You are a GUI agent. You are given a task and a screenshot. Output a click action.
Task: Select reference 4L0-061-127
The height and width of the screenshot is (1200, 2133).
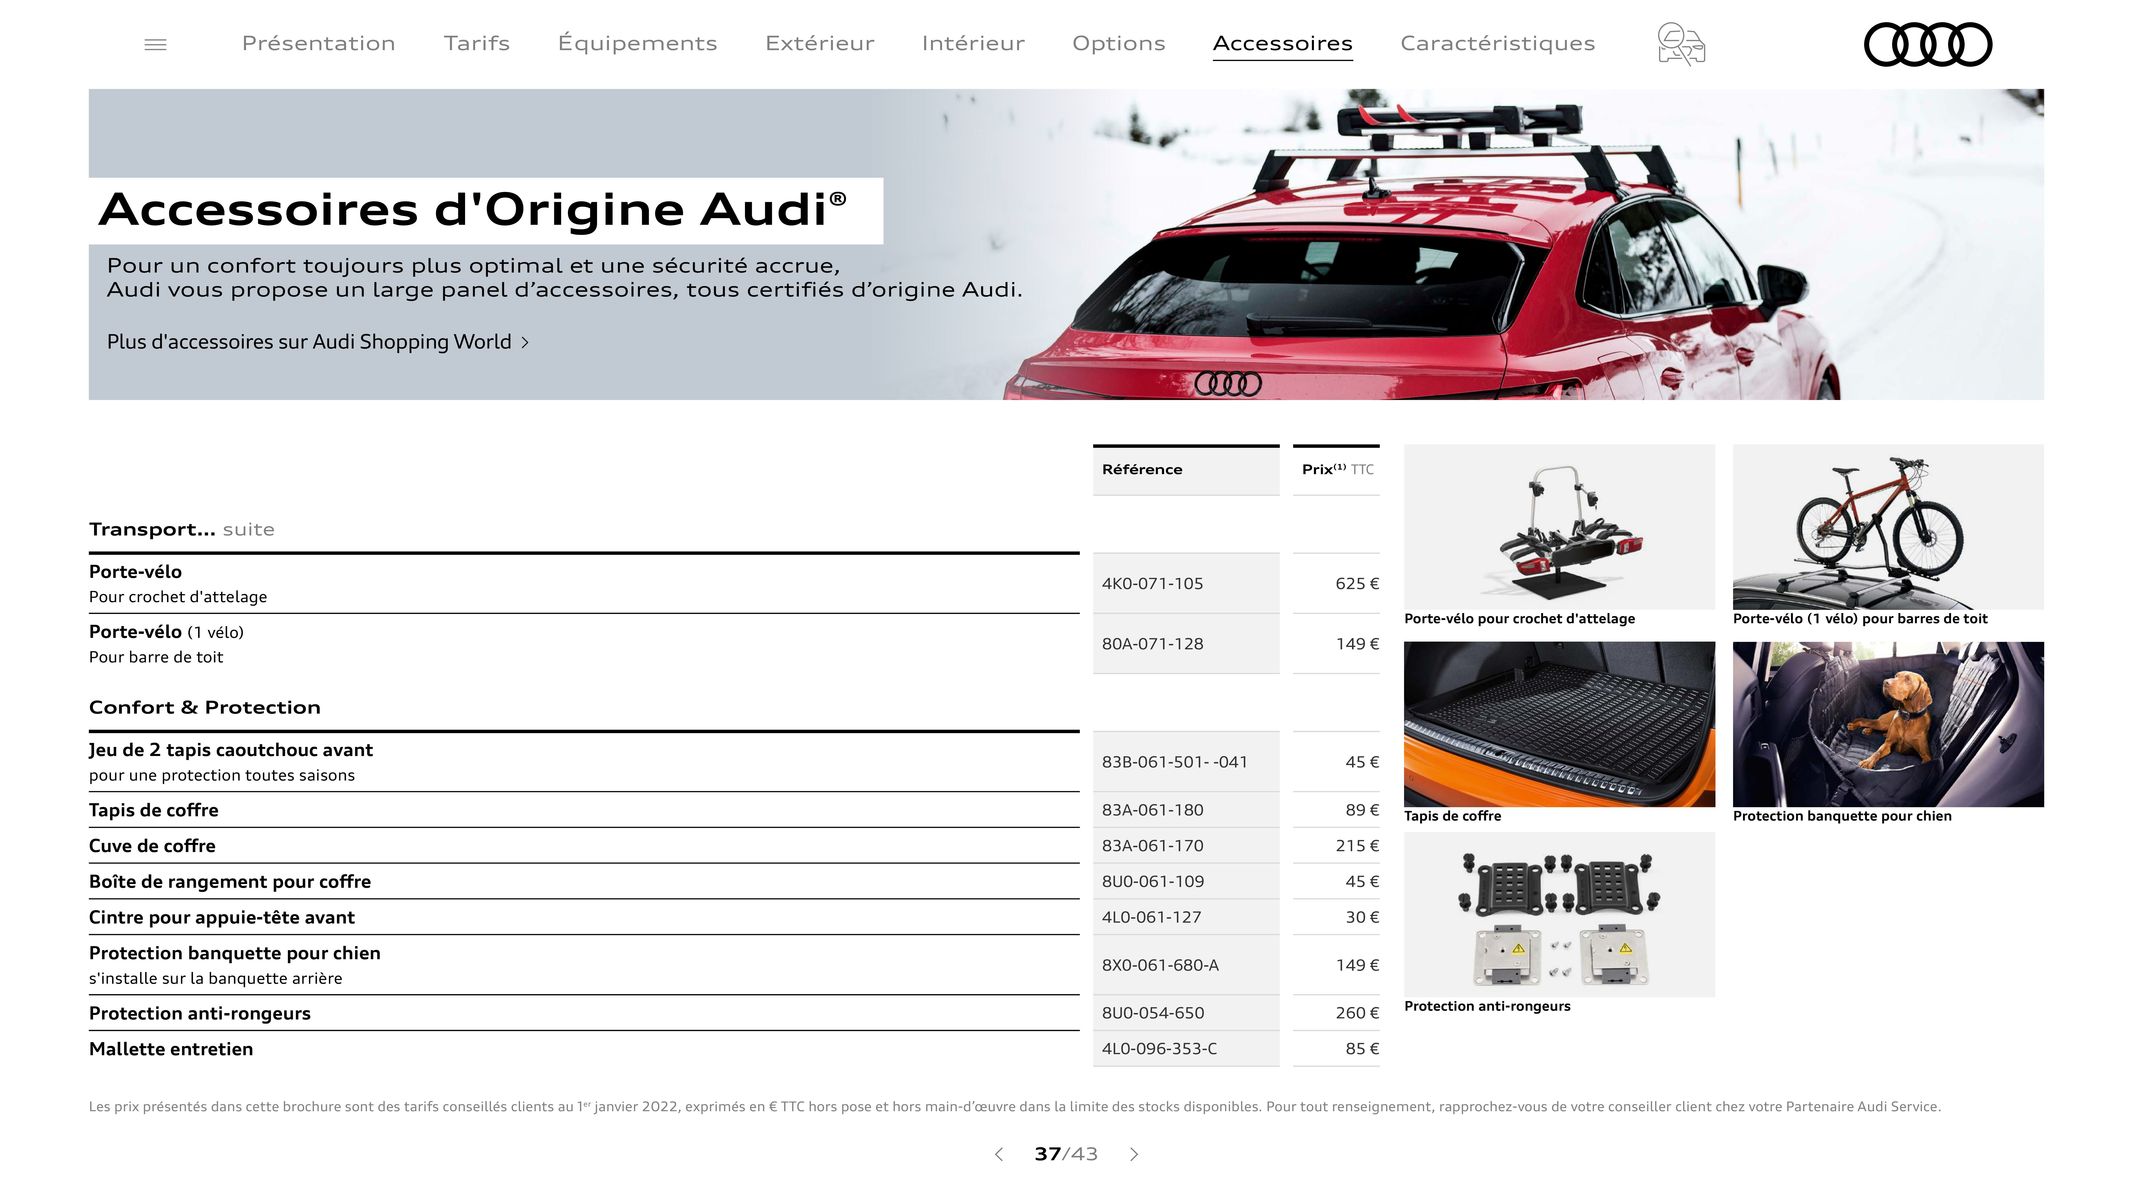(1151, 917)
